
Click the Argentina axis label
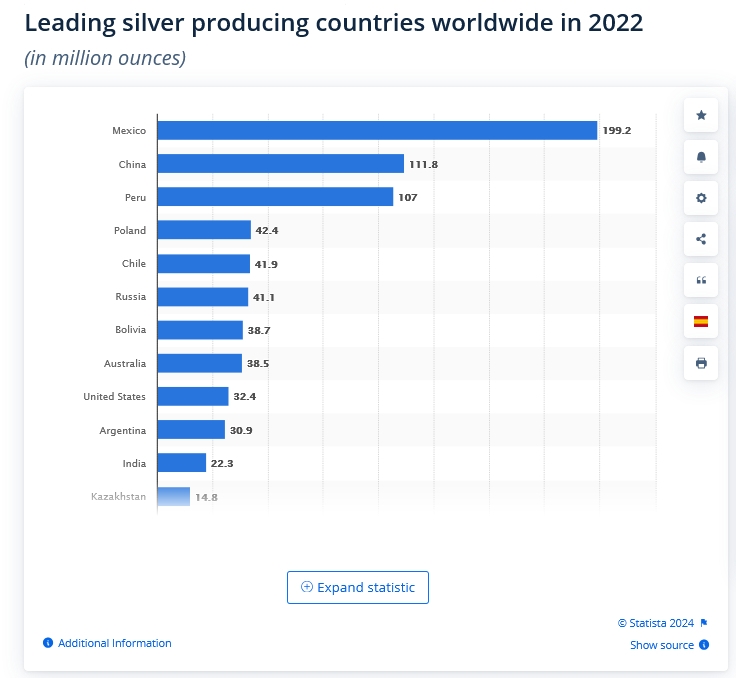(x=123, y=431)
